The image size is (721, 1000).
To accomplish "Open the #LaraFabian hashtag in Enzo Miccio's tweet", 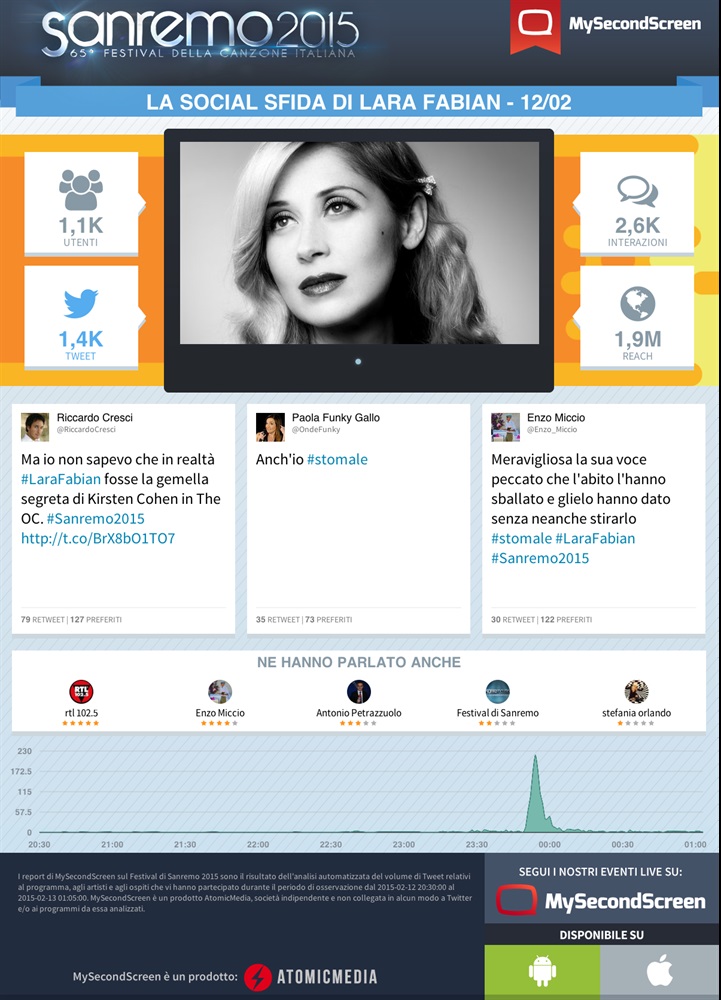I will 595,538.
